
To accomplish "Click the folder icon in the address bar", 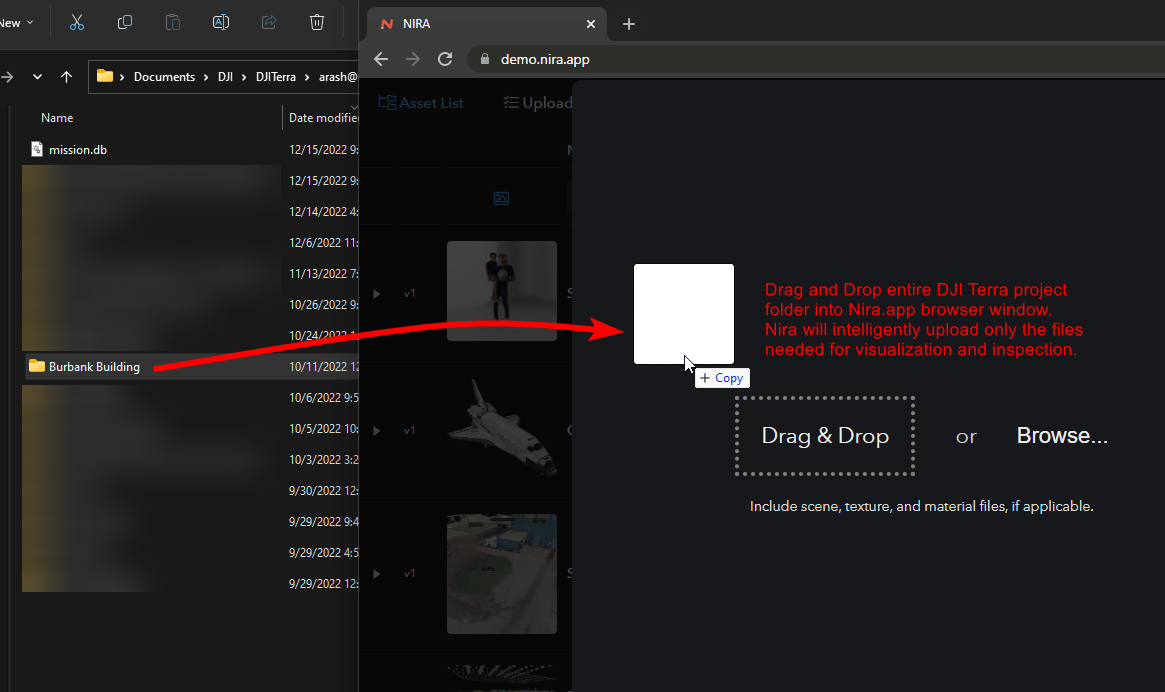I will coord(105,76).
